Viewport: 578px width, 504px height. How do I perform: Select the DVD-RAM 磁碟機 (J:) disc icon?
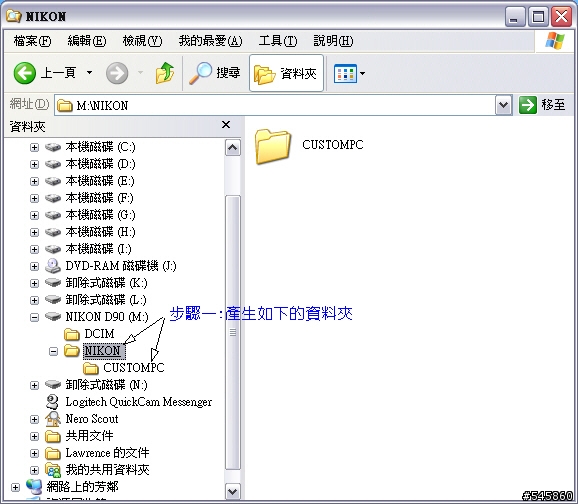click(x=53, y=265)
